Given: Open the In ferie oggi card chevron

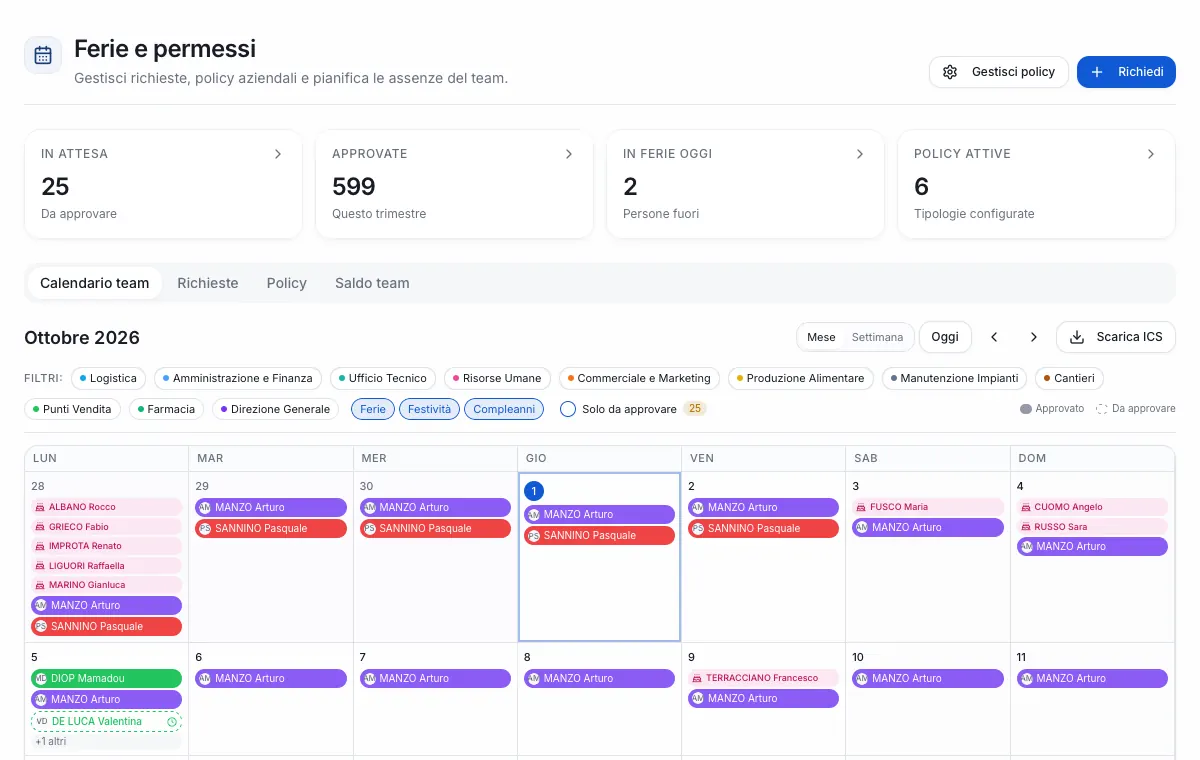Looking at the screenshot, I should tap(860, 154).
